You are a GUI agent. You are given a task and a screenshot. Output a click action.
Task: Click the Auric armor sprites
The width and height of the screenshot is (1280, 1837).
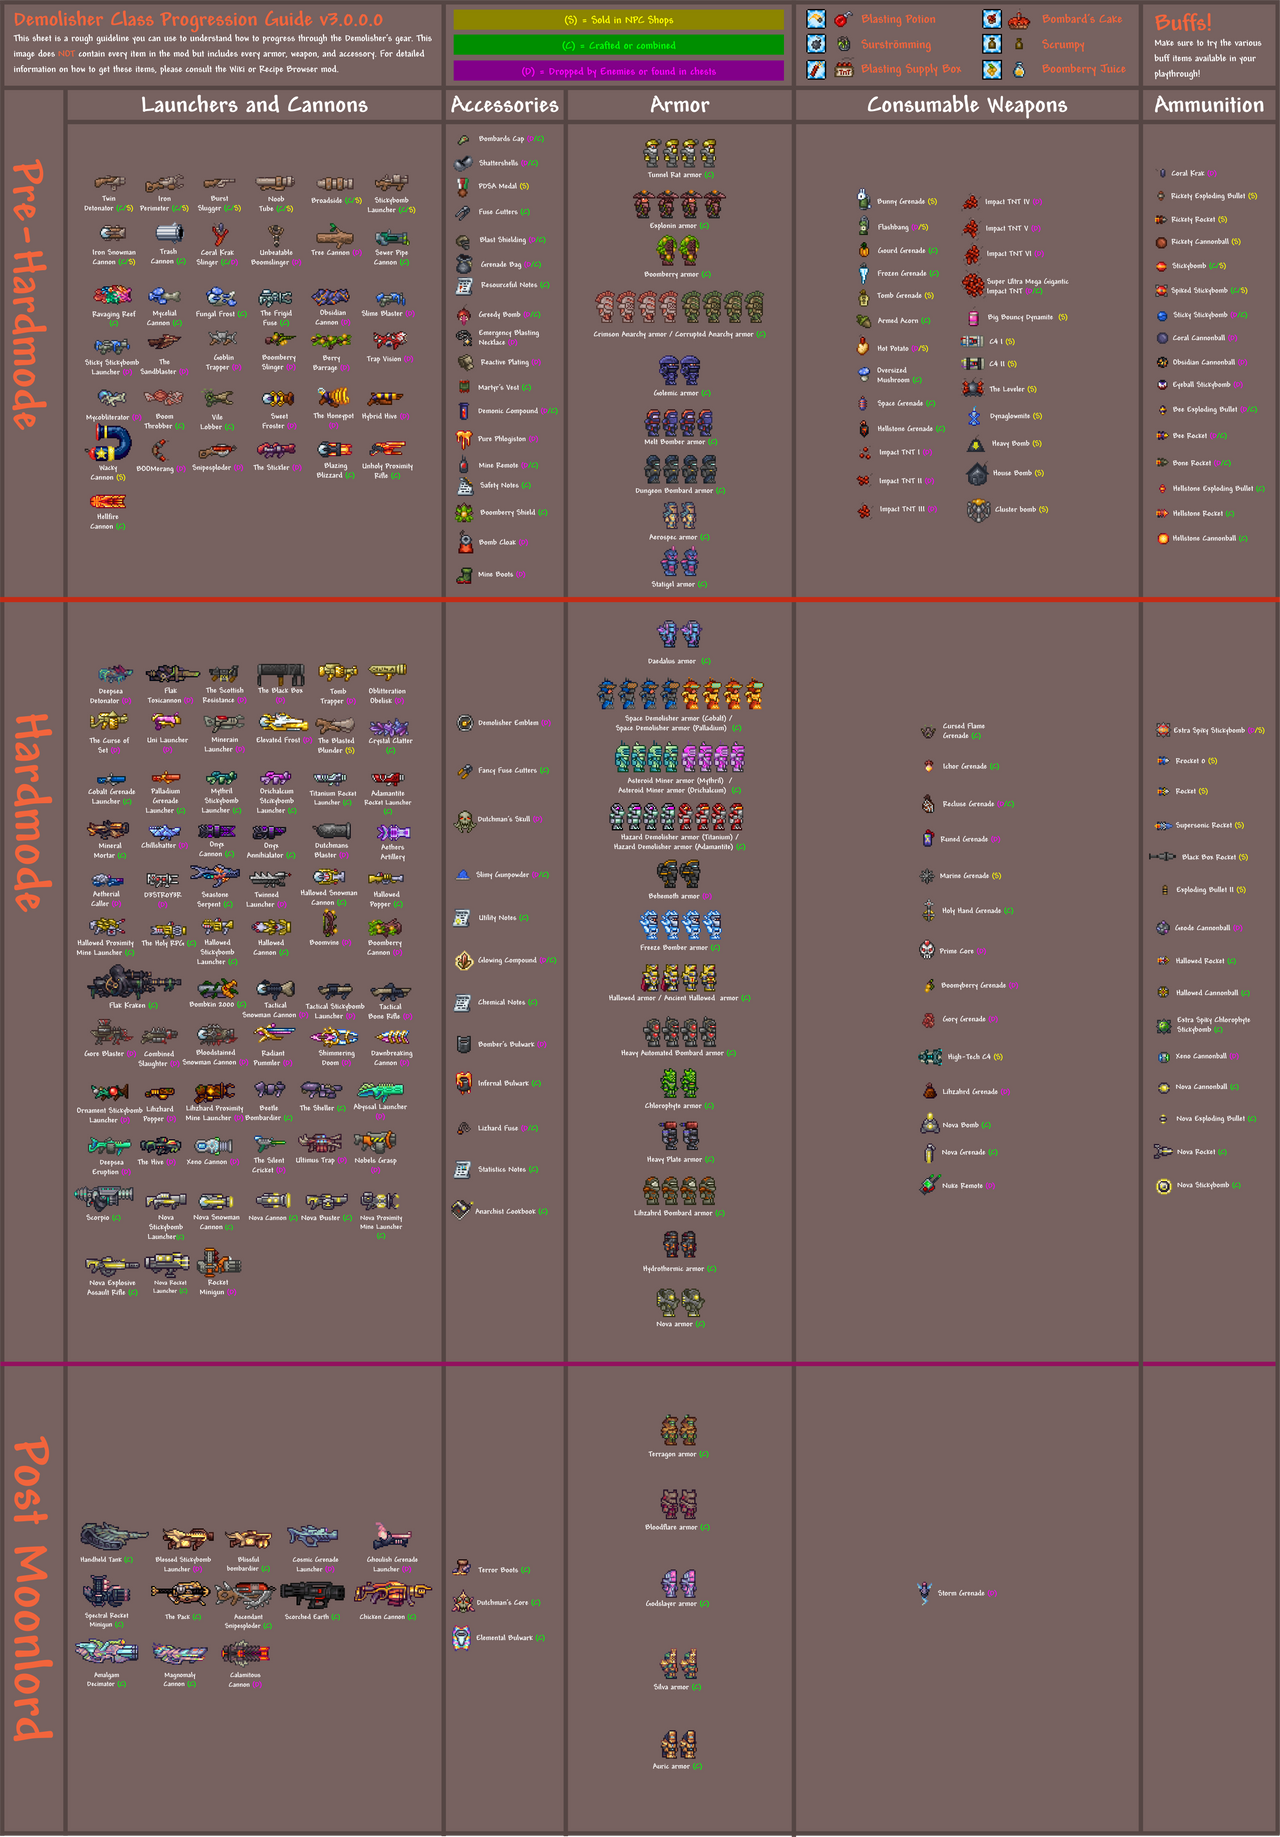click(678, 1744)
